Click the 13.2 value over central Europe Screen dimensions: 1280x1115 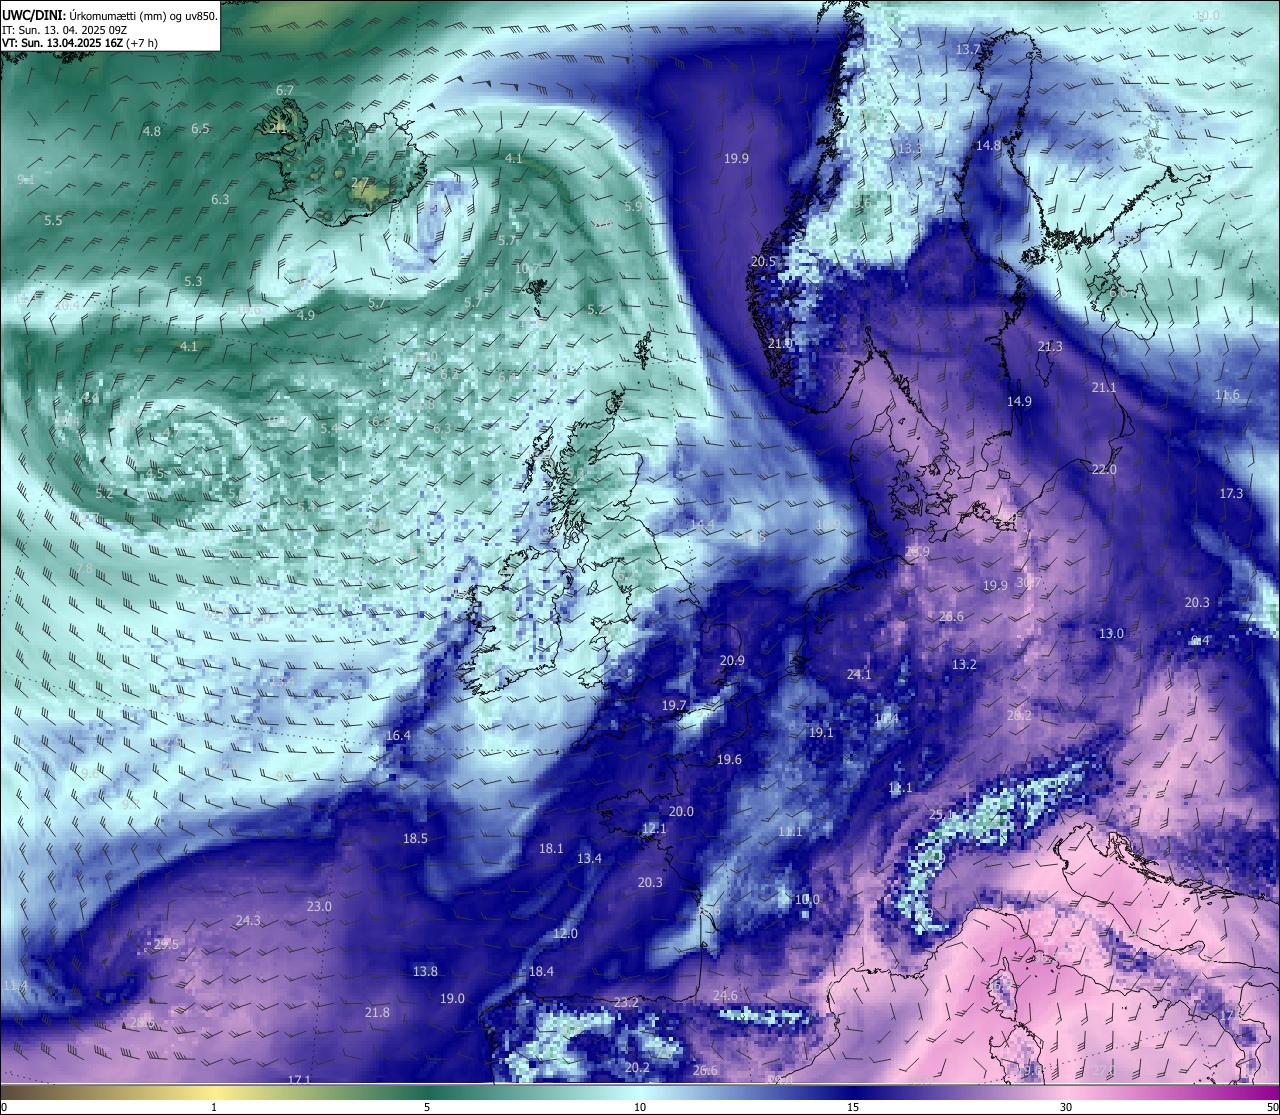964,664
